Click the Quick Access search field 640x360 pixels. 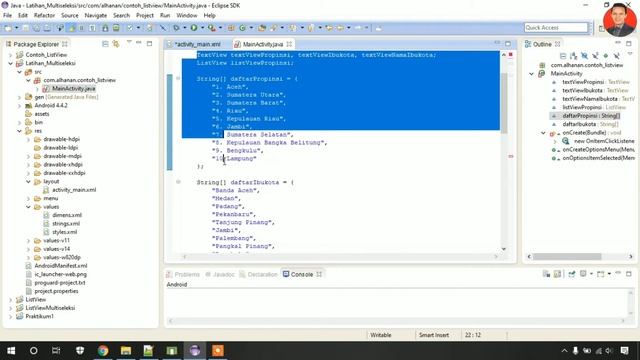(556, 27)
